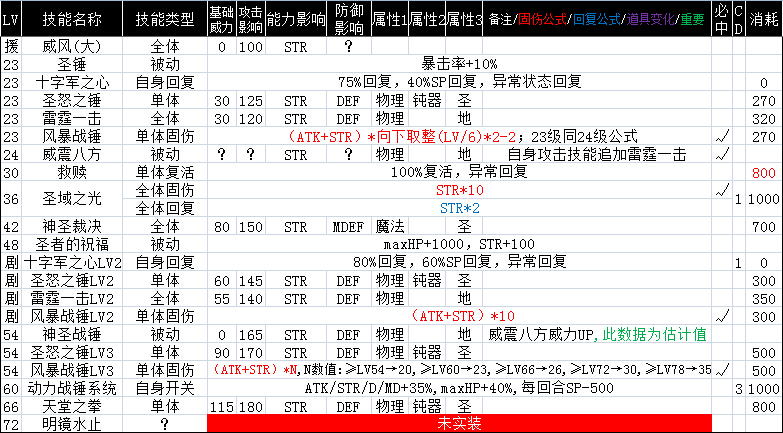The width and height of the screenshot is (783, 433).
Task: Click the 能力影响 column header
Action: (296, 19)
